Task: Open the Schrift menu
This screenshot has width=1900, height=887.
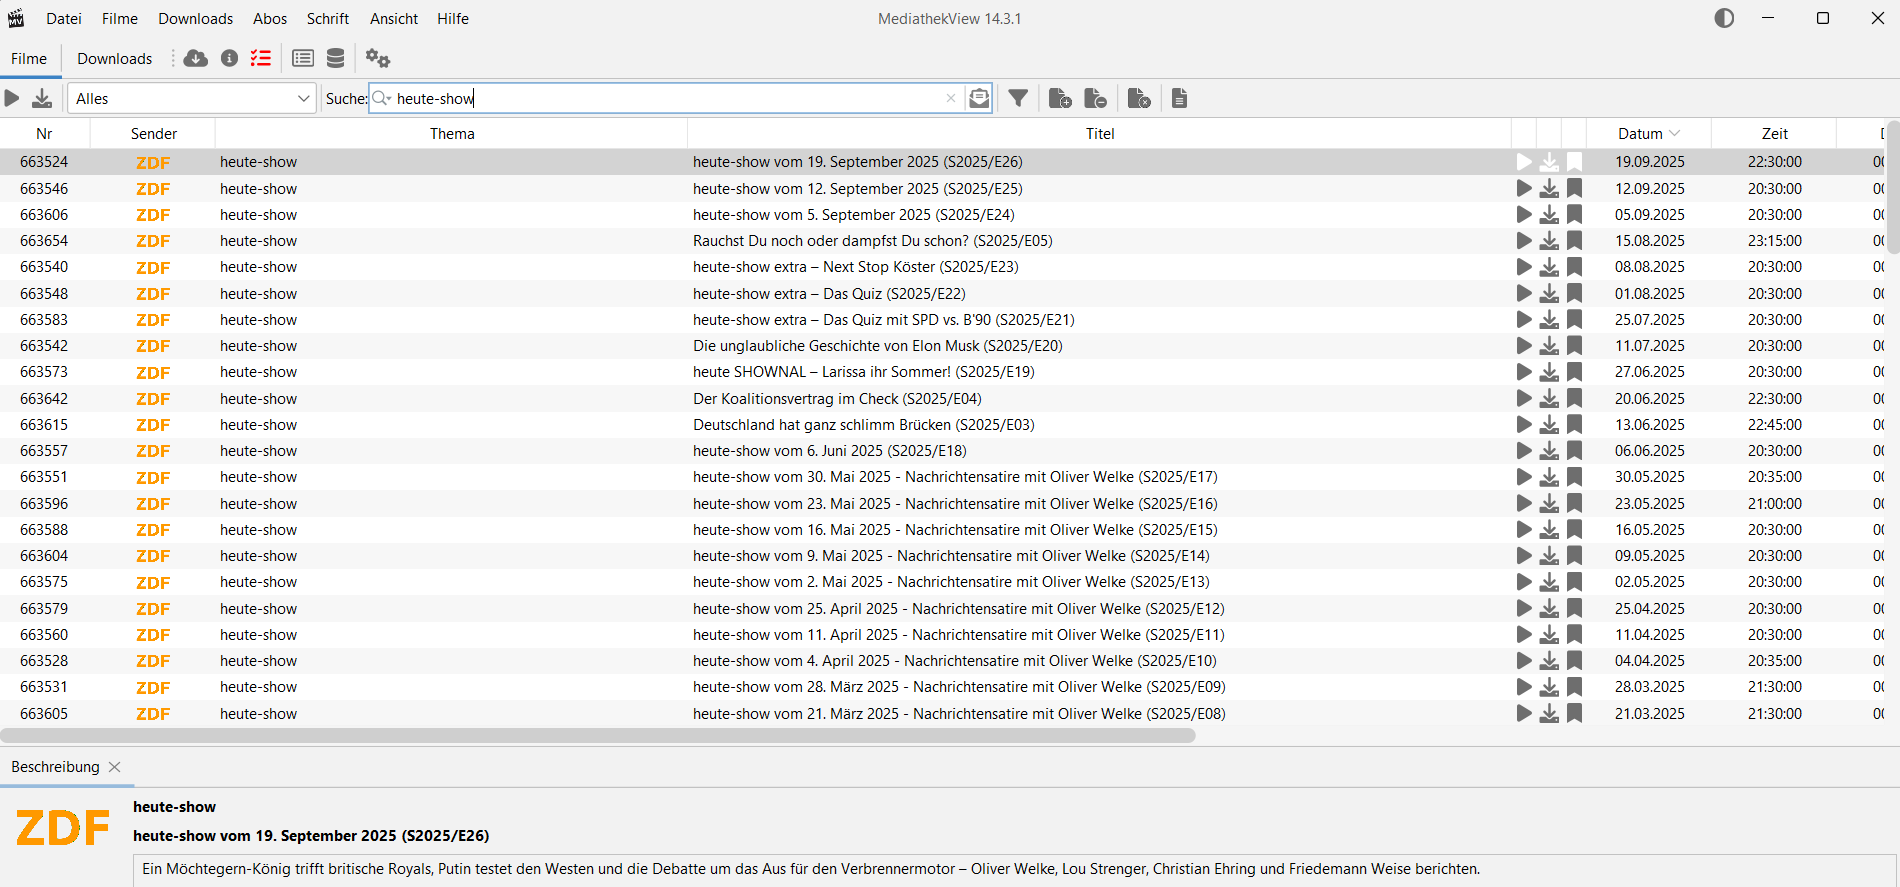Action: (x=328, y=18)
